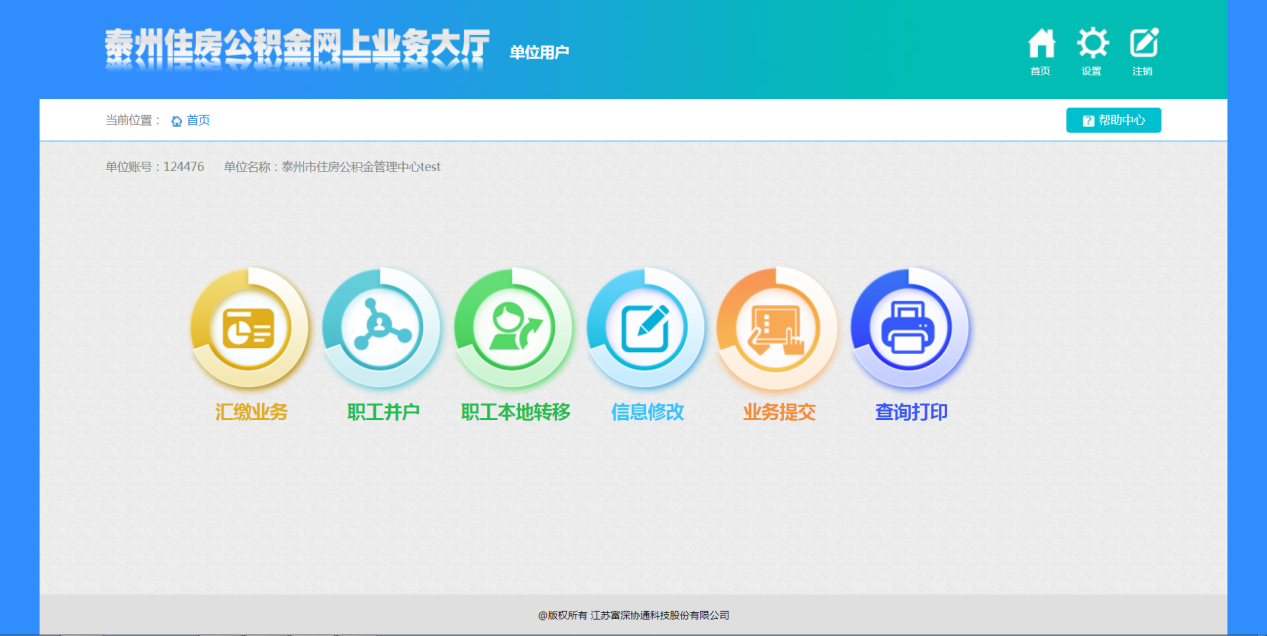Click the 单位账号：124476 text

pos(155,167)
